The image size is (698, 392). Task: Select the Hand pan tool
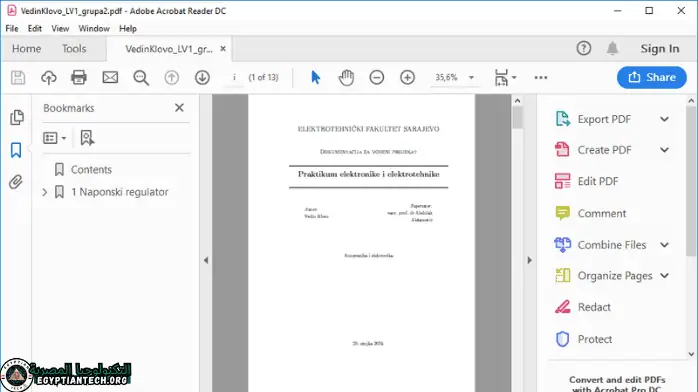coord(346,77)
